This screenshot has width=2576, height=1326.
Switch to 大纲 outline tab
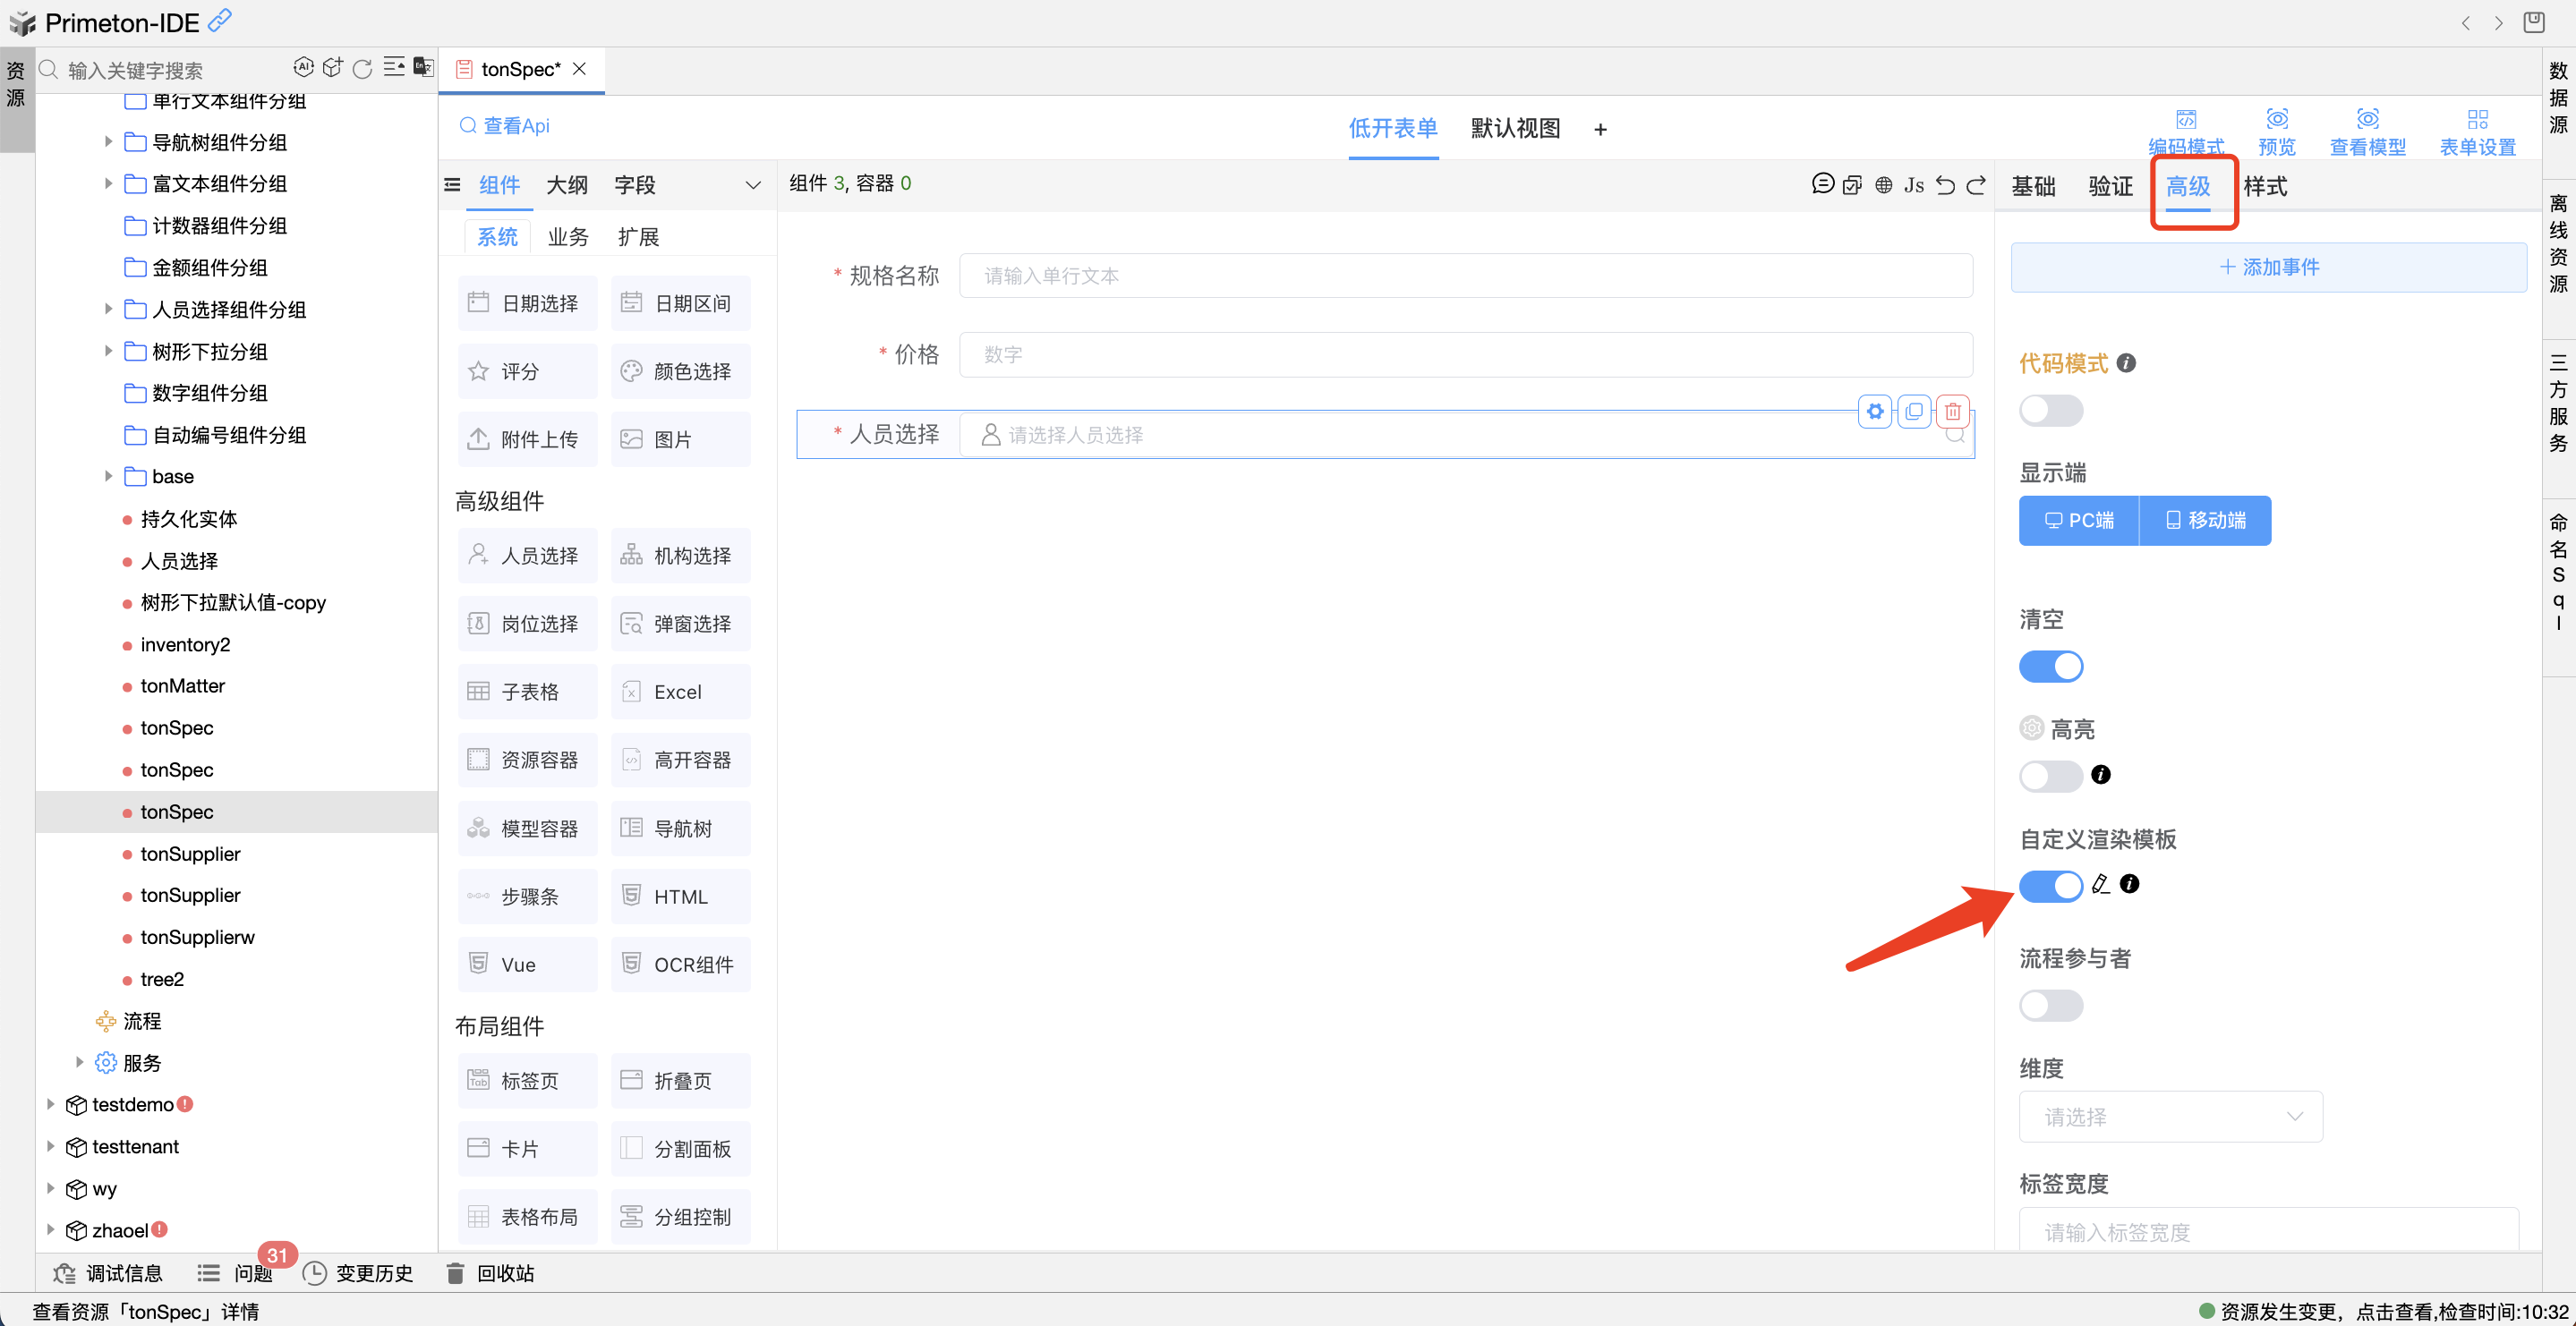click(x=567, y=185)
